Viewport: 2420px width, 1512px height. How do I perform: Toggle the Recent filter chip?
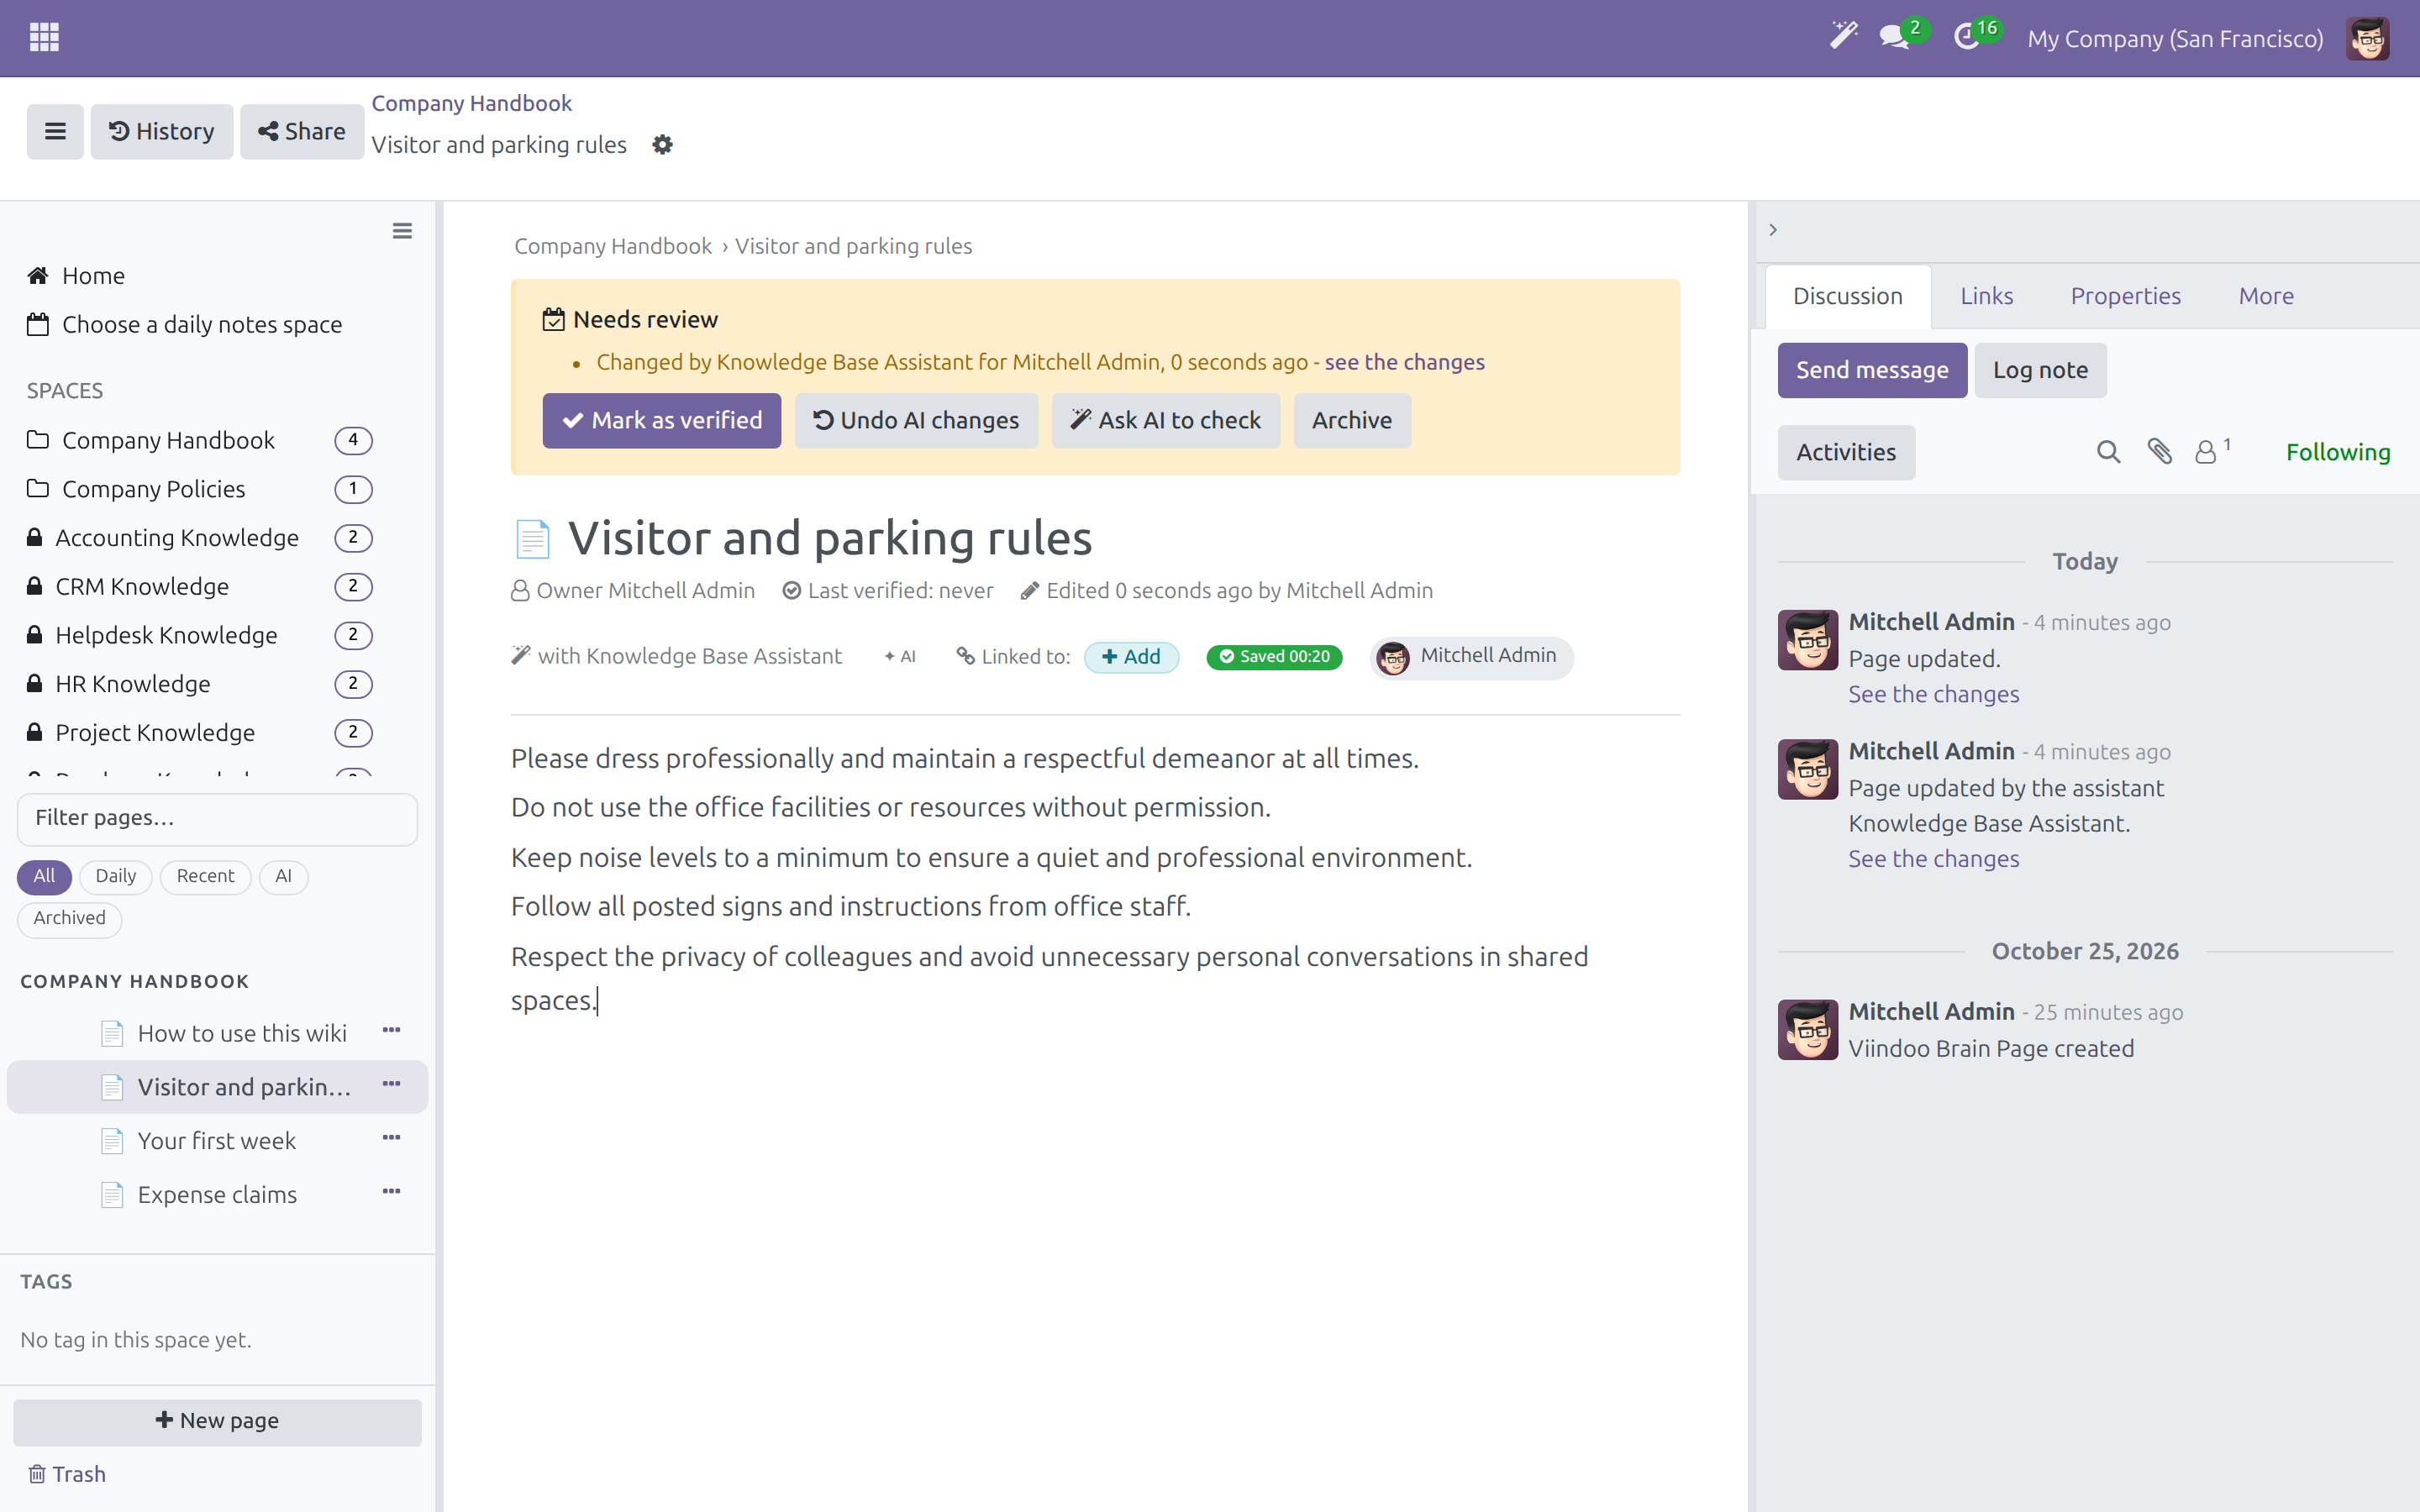coord(205,876)
